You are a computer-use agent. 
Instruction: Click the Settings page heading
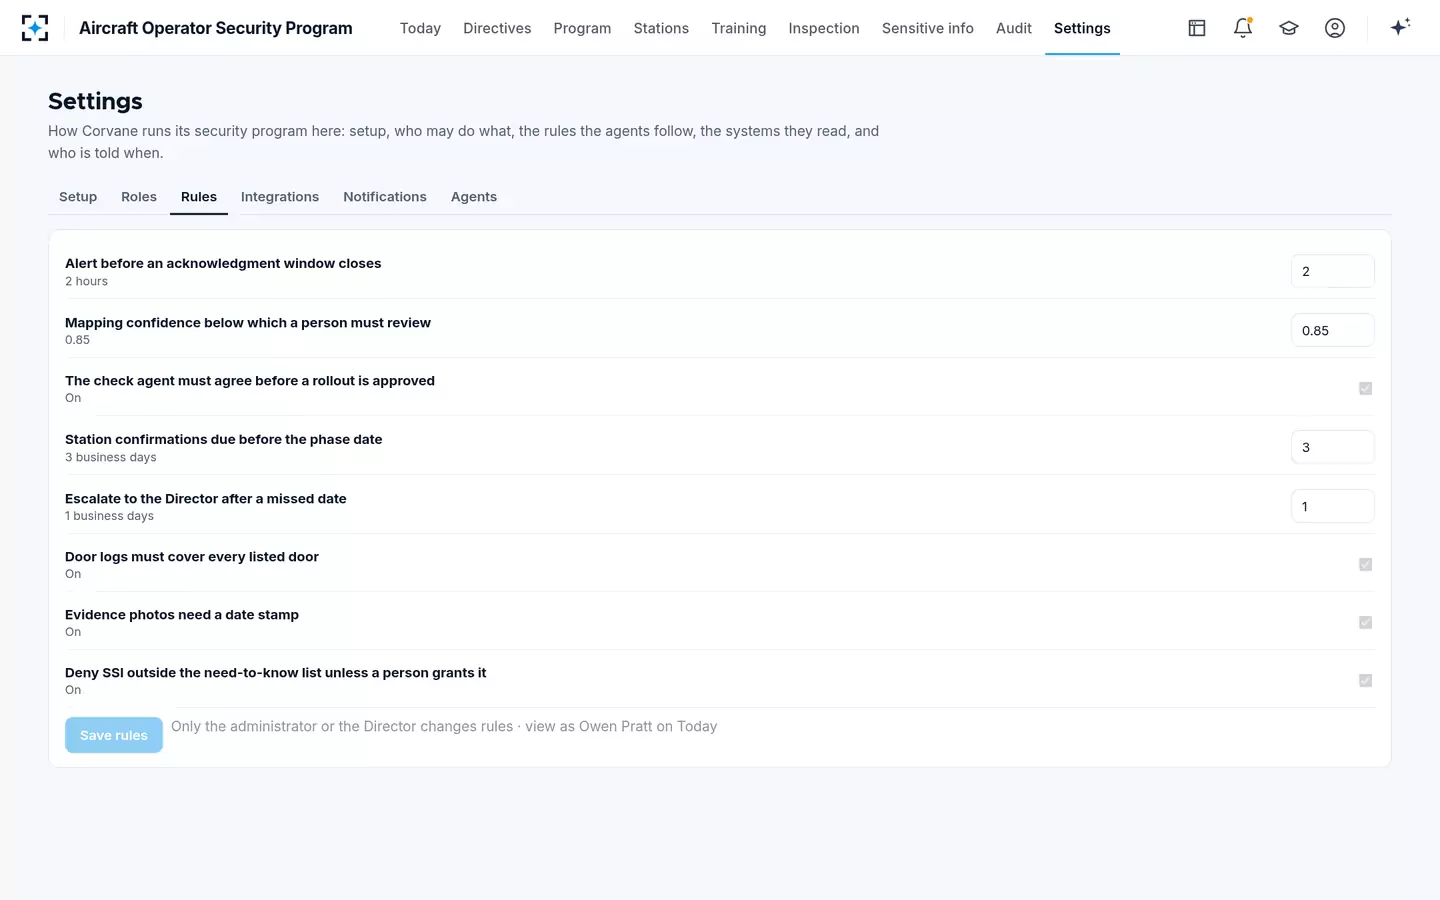95,101
